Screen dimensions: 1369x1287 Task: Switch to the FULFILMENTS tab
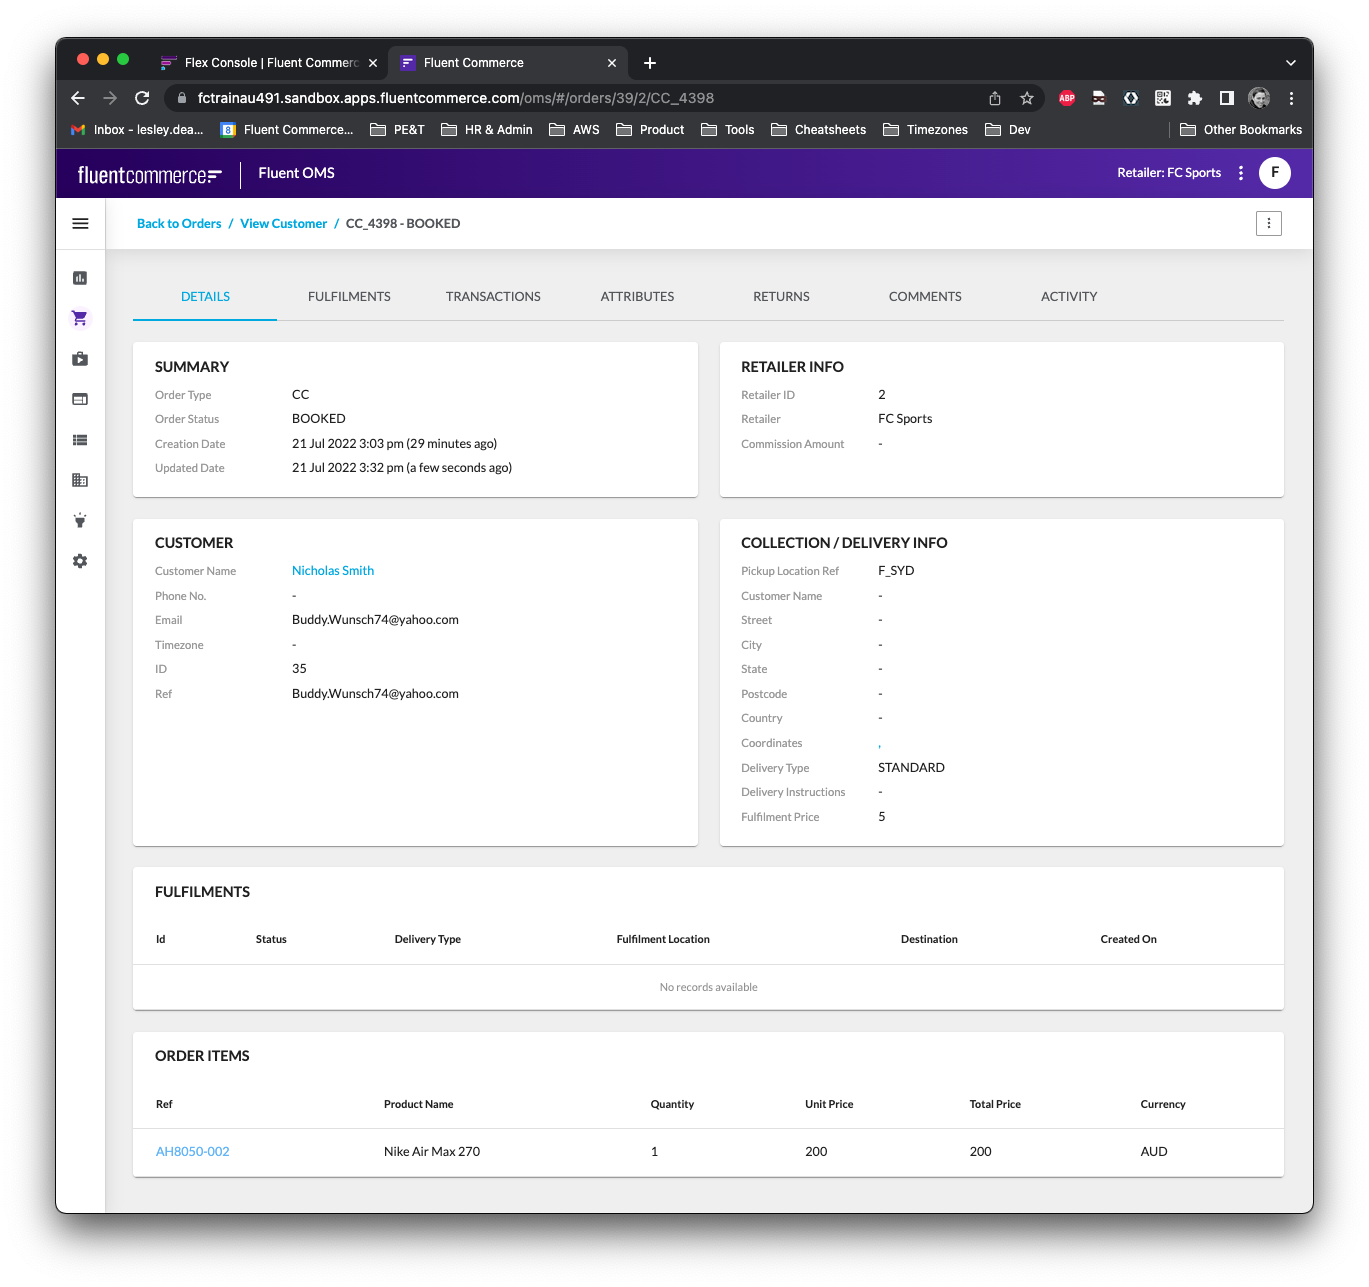tap(349, 297)
